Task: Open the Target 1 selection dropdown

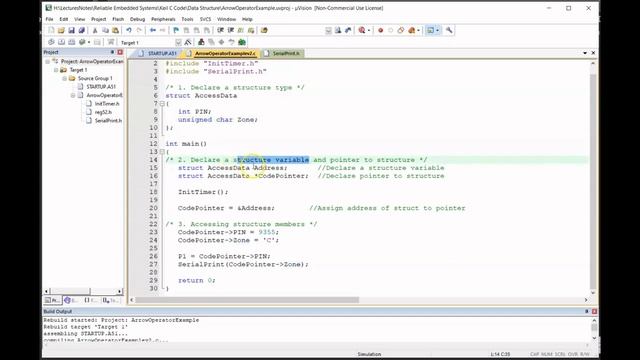Action: pos(178,42)
